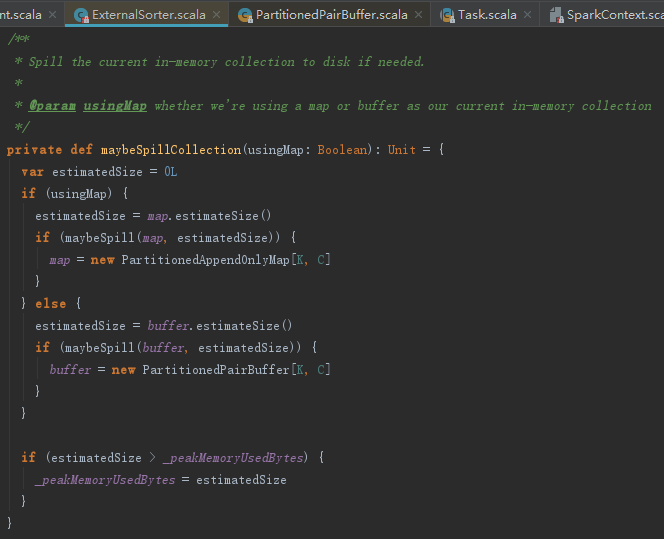The height and width of the screenshot is (539, 664).
Task: Click the Unit return type
Action: pyautogui.click(x=401, y=150)
